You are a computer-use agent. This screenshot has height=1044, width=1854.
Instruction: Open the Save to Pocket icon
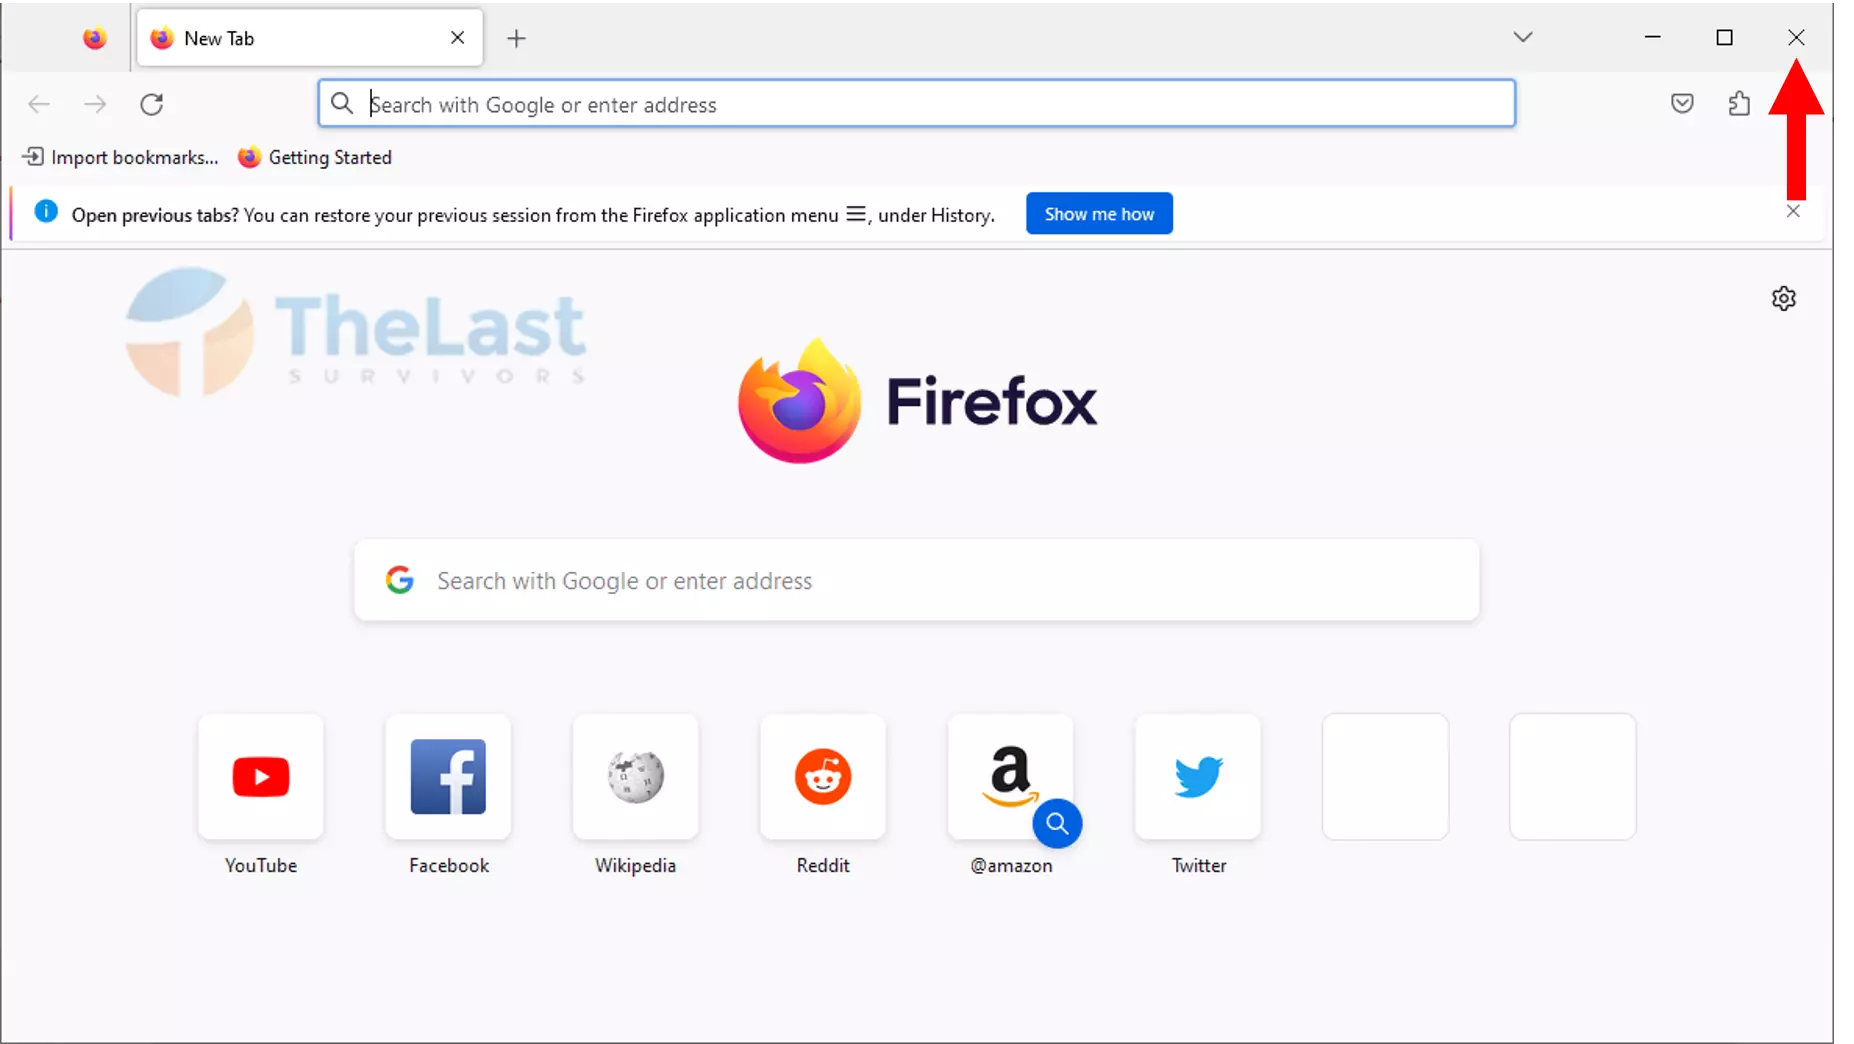pyautogui.click(x=1682, y=103)
